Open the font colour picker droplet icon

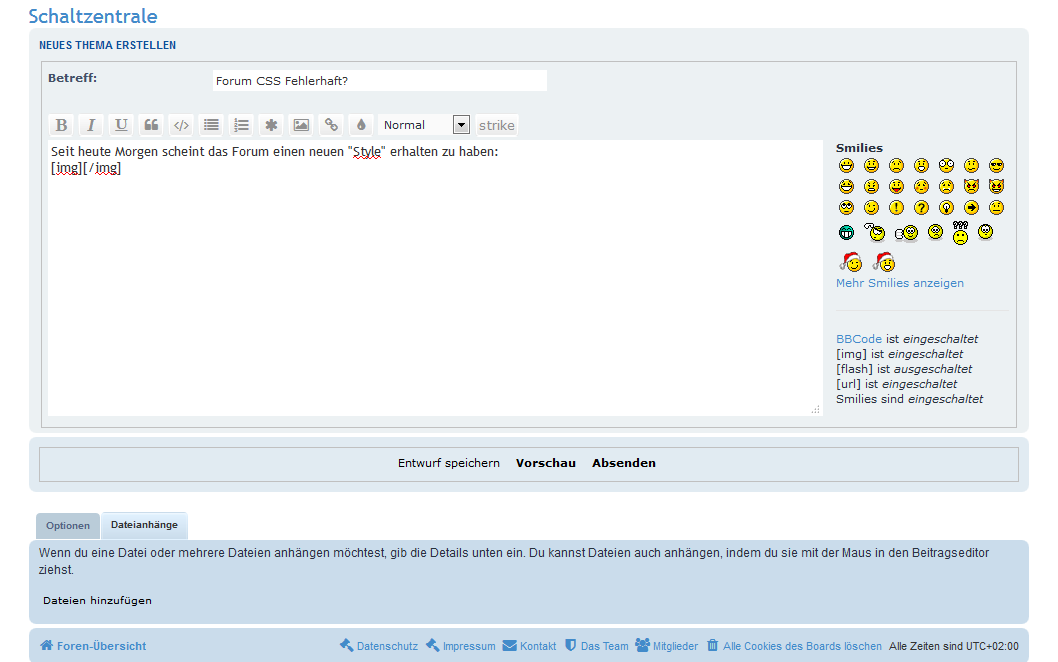[361, 125]
